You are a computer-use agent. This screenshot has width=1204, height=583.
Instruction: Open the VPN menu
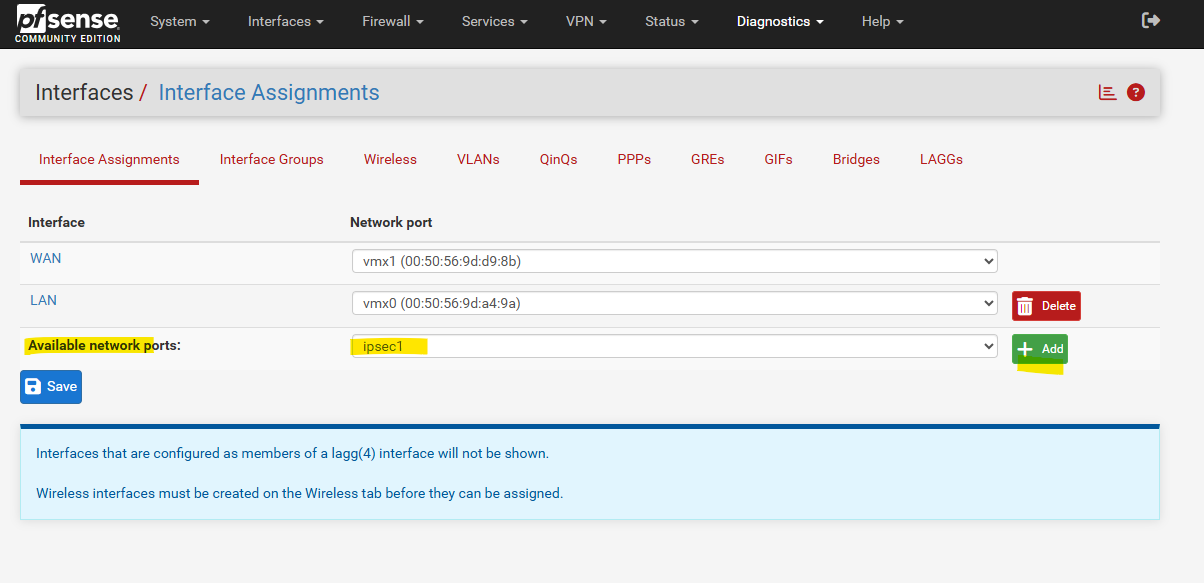[x=586, y=21]
